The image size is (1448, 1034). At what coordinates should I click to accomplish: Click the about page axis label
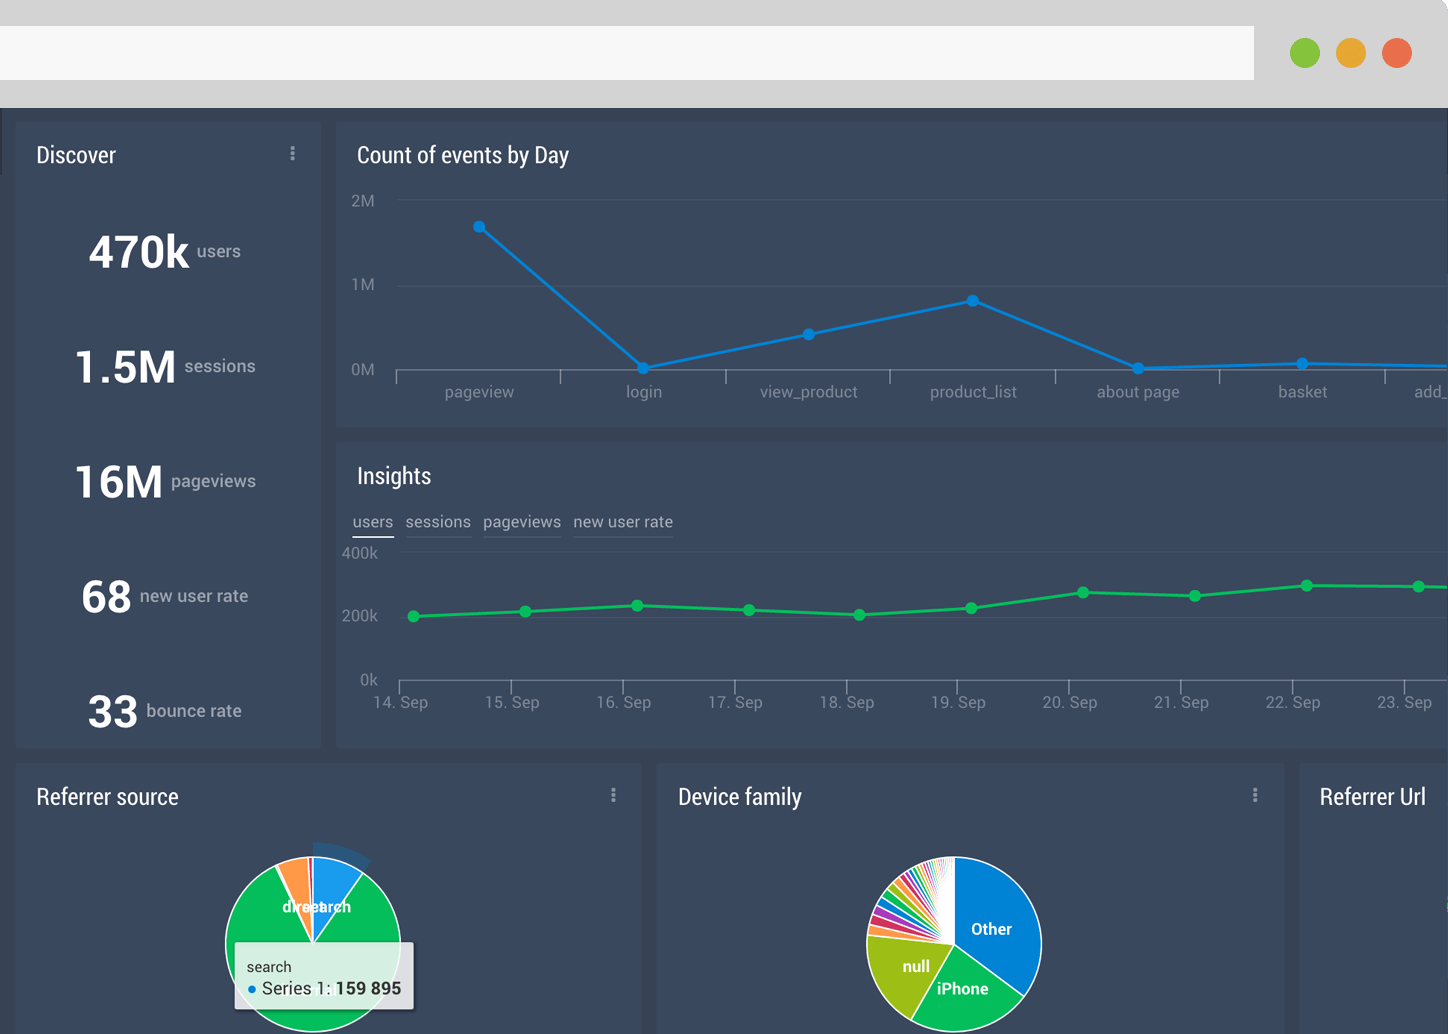tap(1138, 392)
